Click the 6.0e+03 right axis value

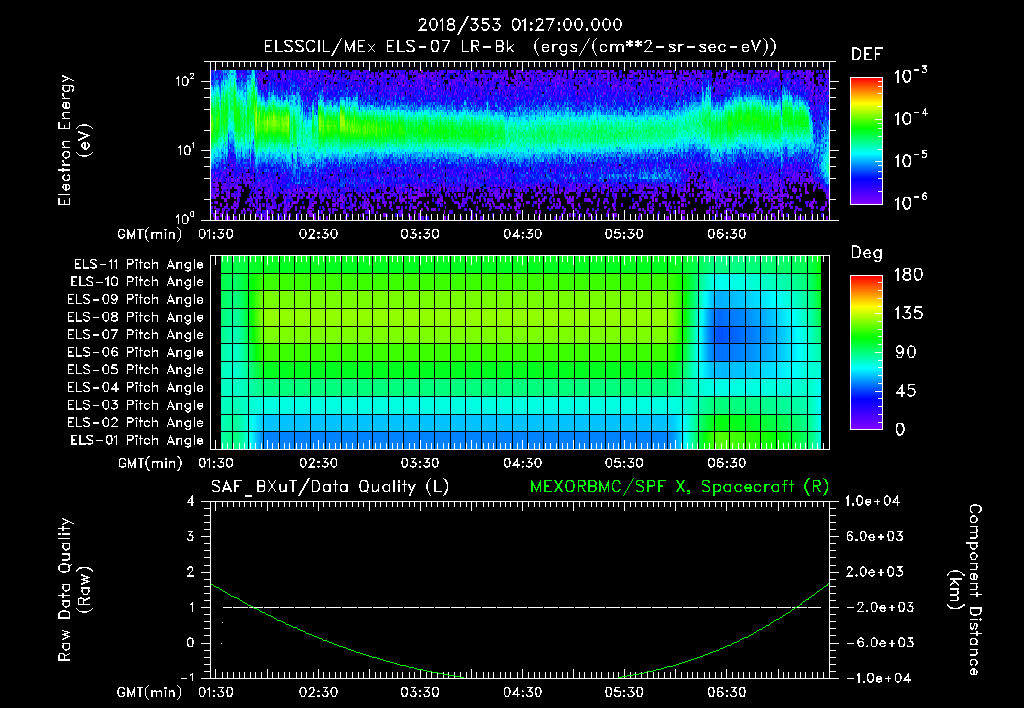tap(875, 537)
